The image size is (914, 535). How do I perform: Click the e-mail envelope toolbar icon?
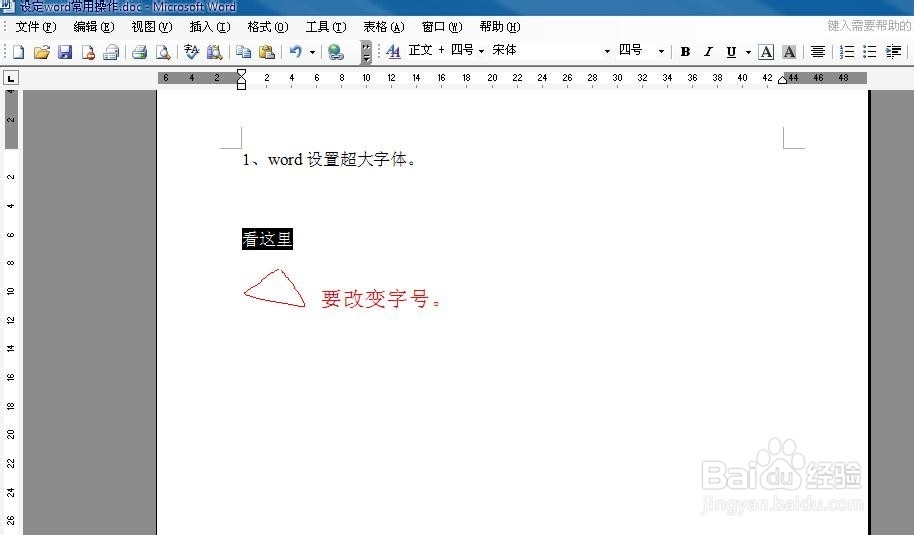[111, 52]
